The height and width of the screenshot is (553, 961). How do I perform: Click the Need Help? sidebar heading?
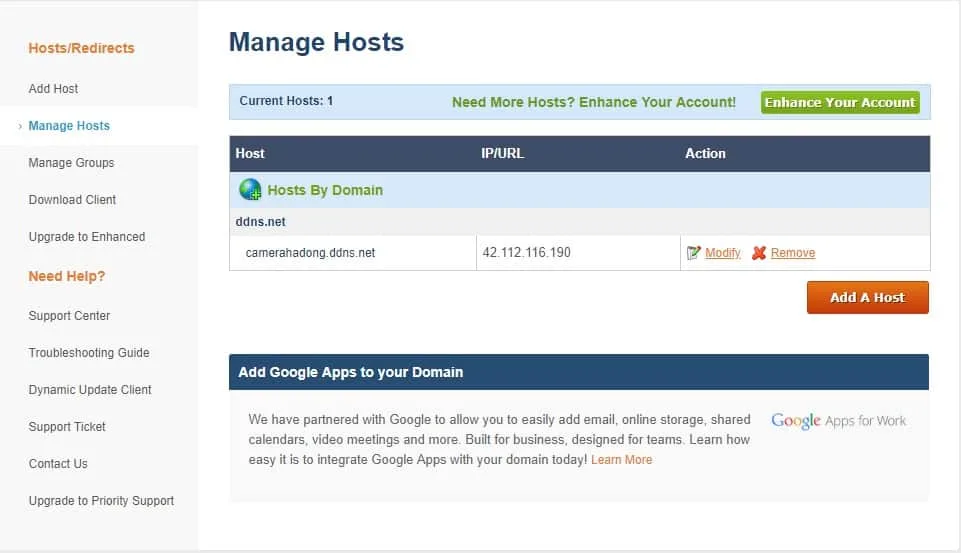tap(67, 276)
